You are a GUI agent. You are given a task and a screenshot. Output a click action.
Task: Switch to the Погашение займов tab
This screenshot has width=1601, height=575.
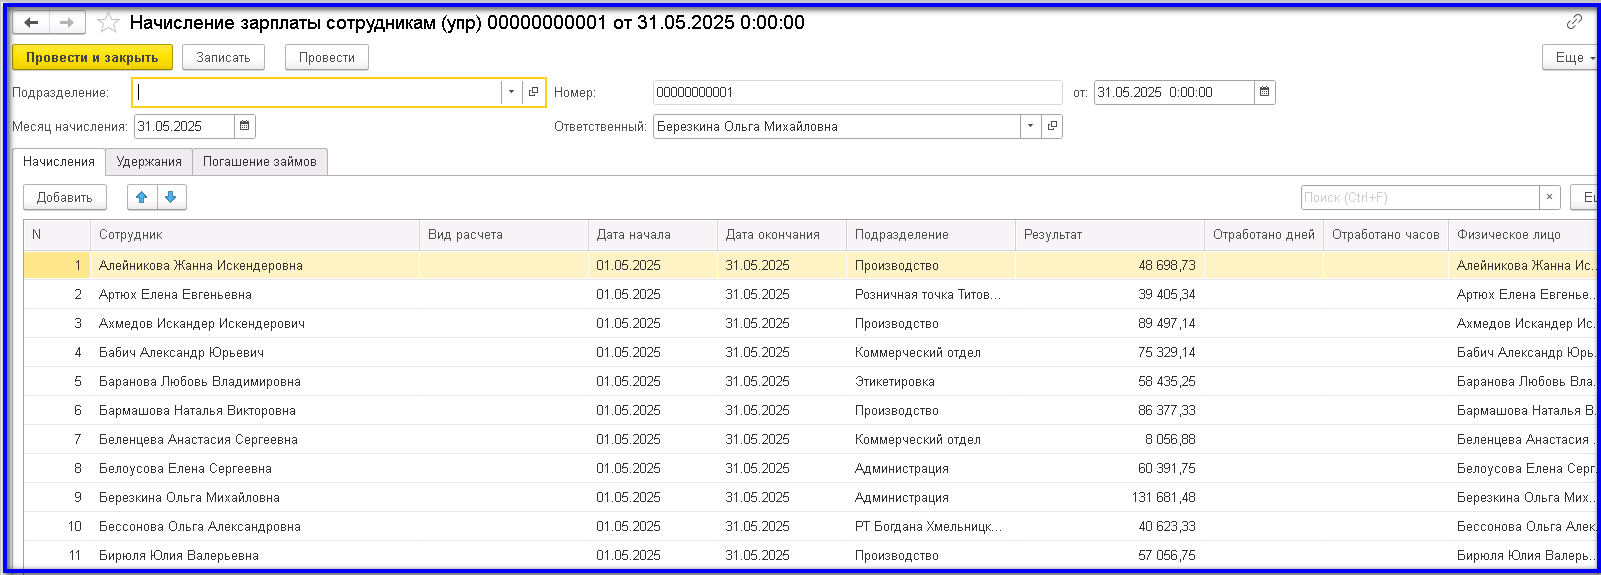(x=259, y=161)
